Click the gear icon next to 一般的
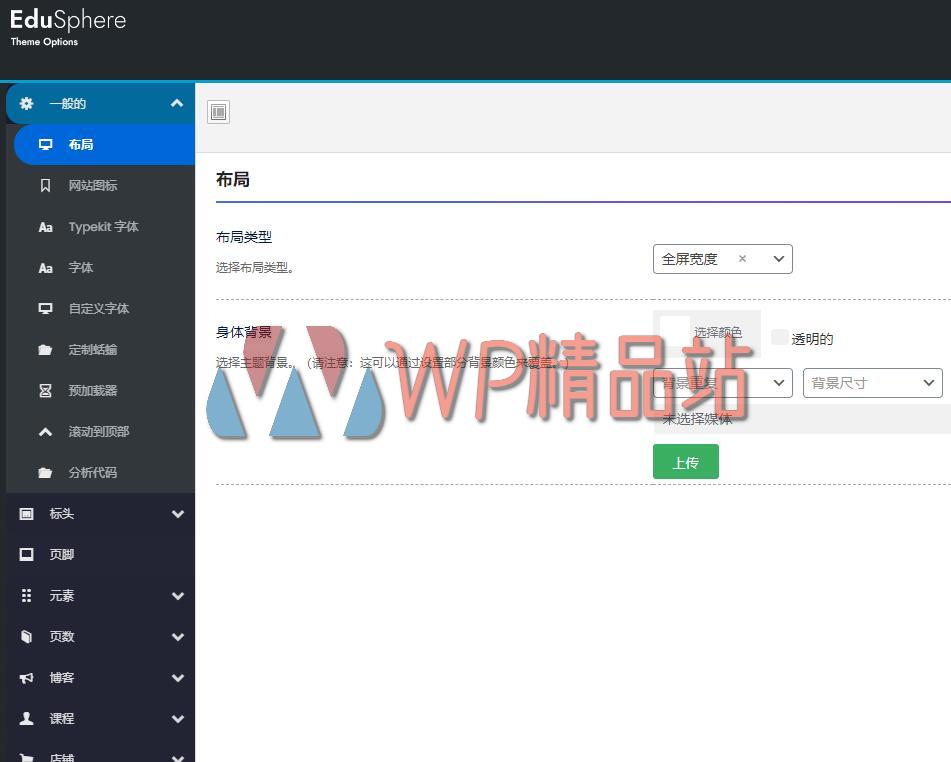The image size is (951, 762). pos(26,103)
